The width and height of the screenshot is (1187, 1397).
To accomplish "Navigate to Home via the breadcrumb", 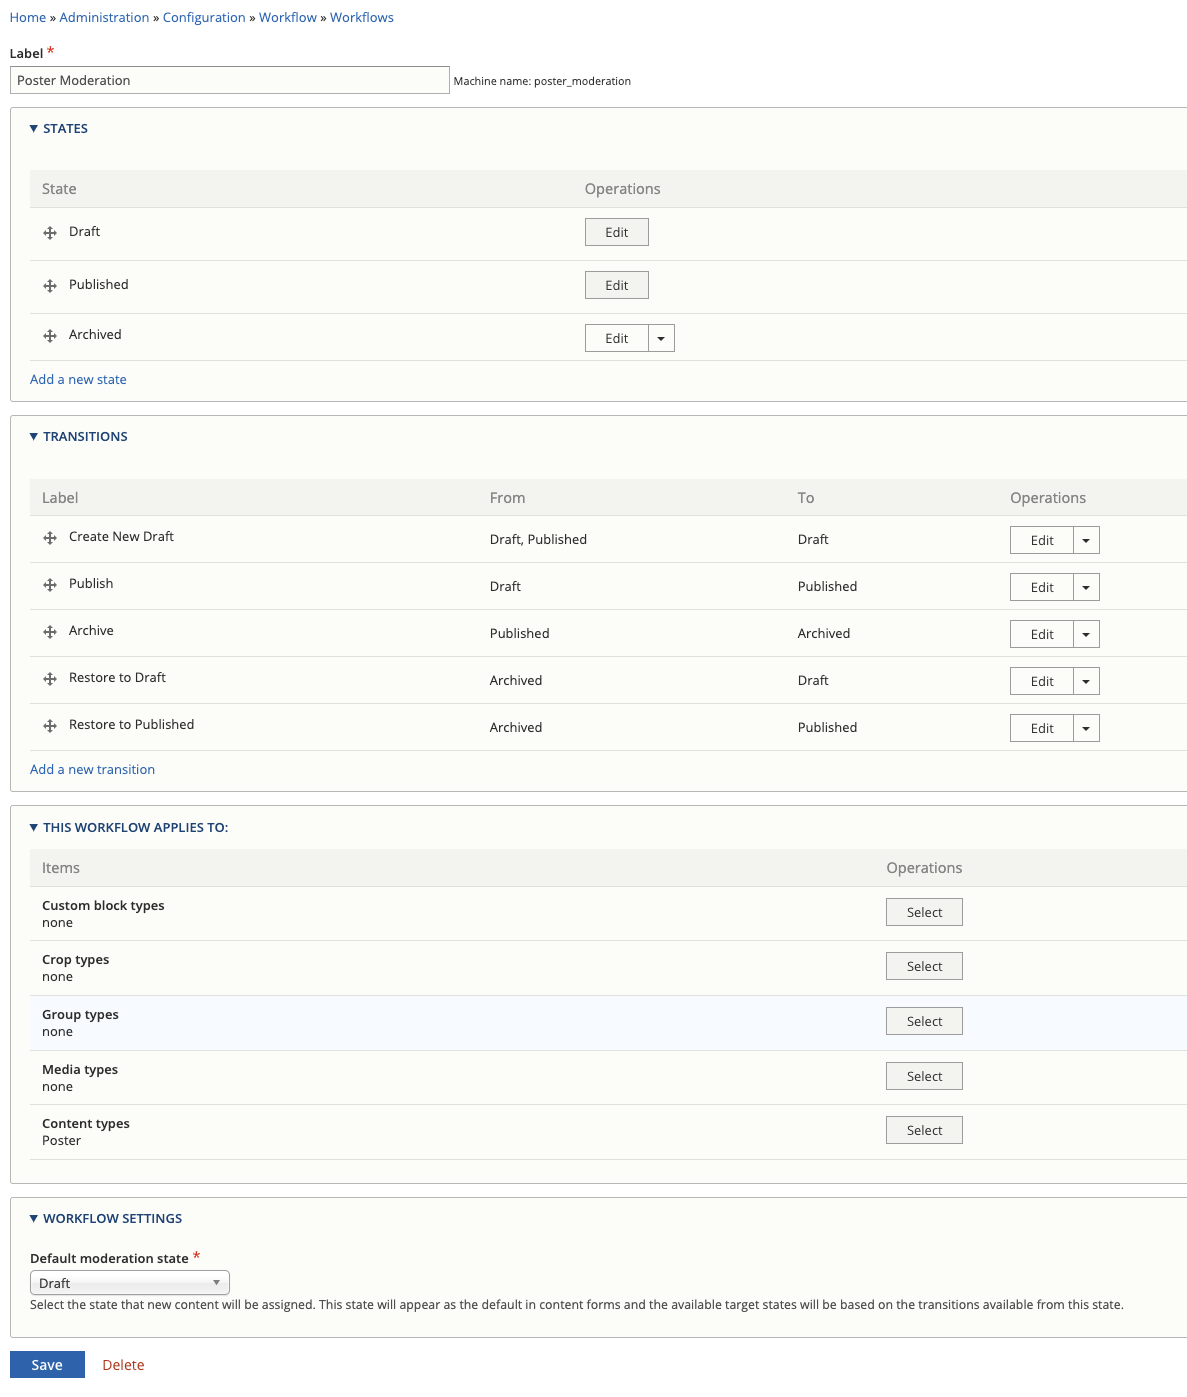I will pos(27,17).
